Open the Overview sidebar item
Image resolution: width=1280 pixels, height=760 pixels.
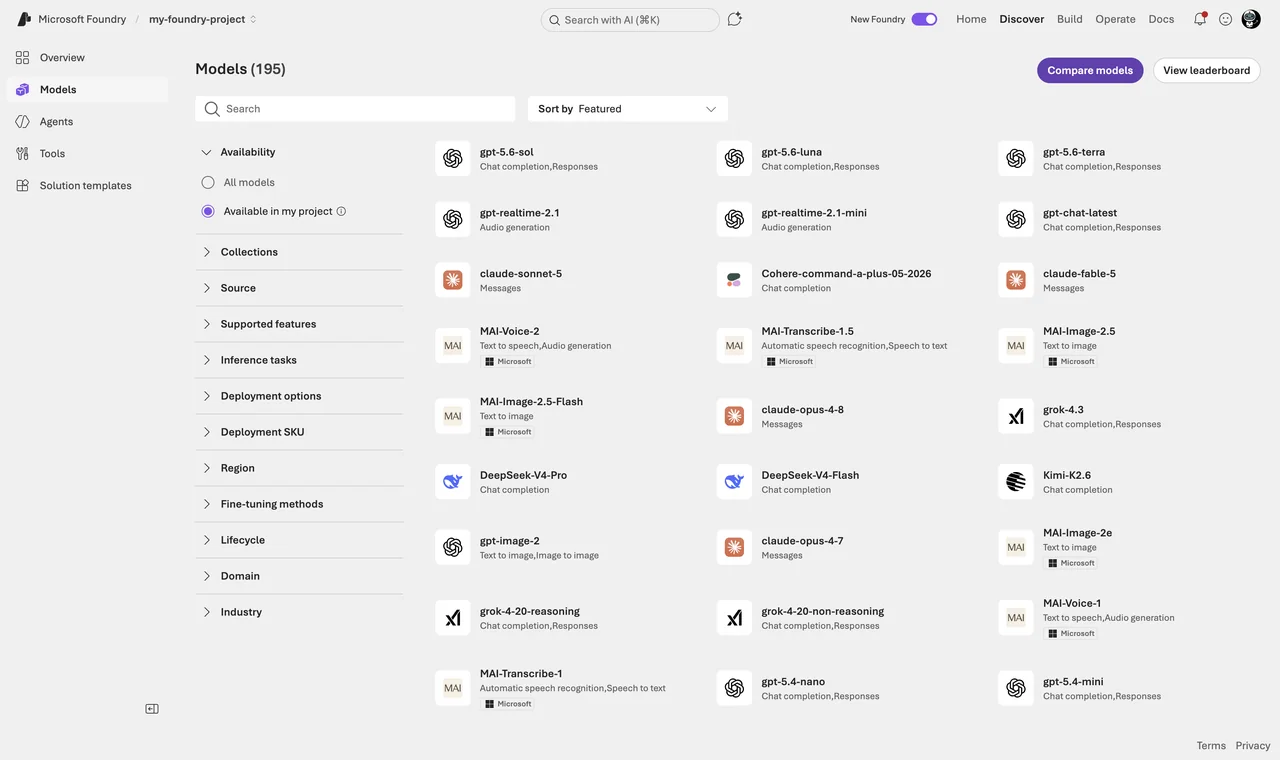tap(88, 57)
